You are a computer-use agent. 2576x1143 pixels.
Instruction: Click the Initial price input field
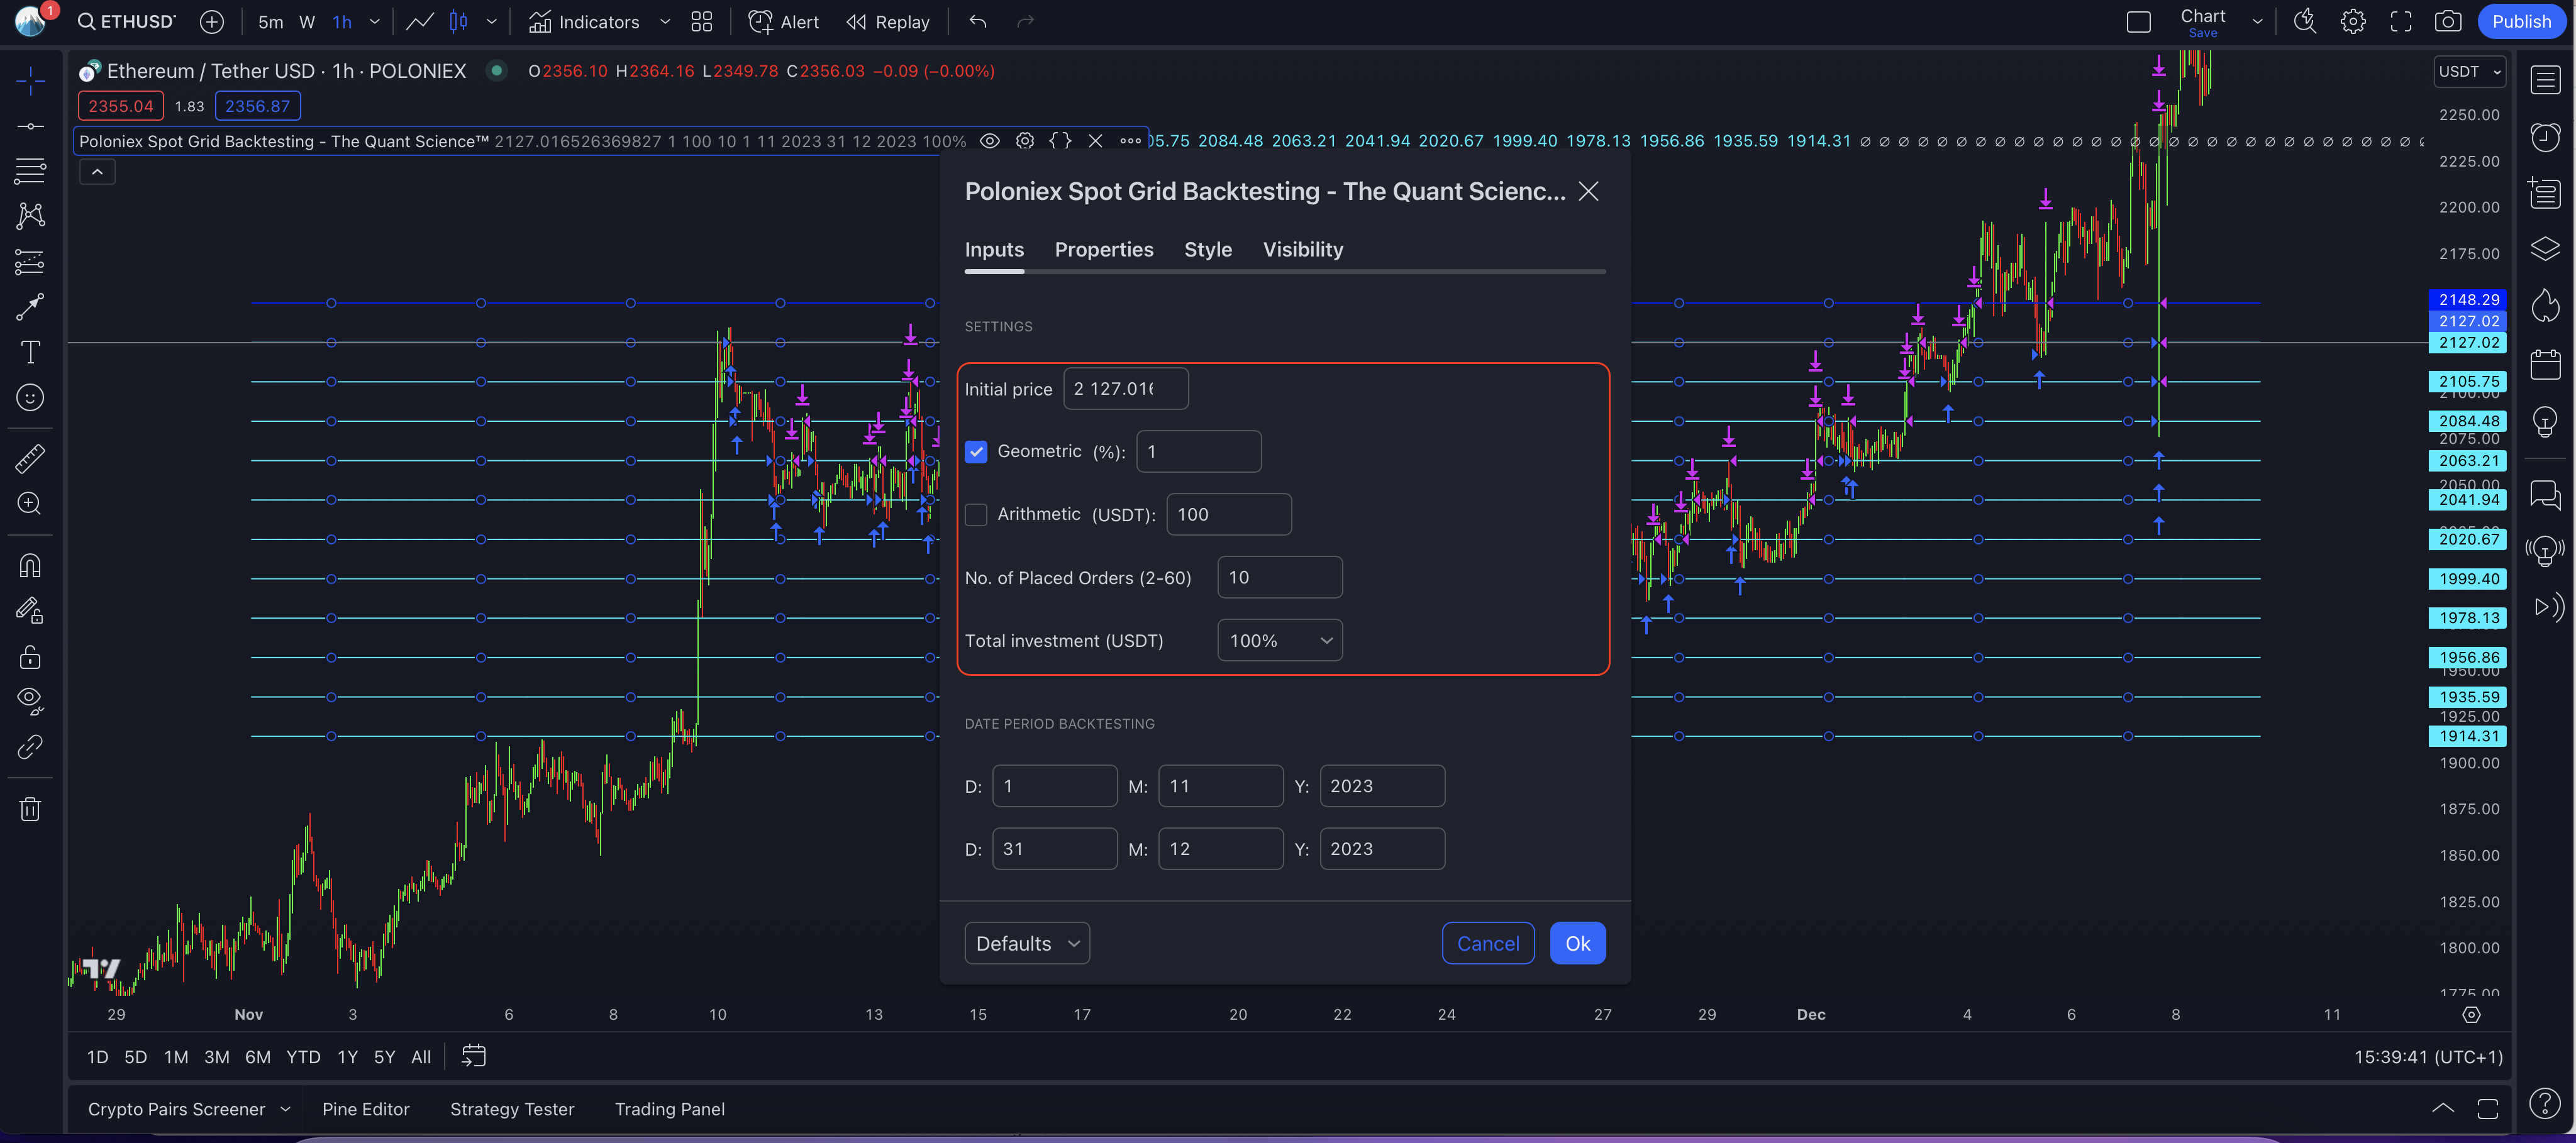pos(1125,389)
